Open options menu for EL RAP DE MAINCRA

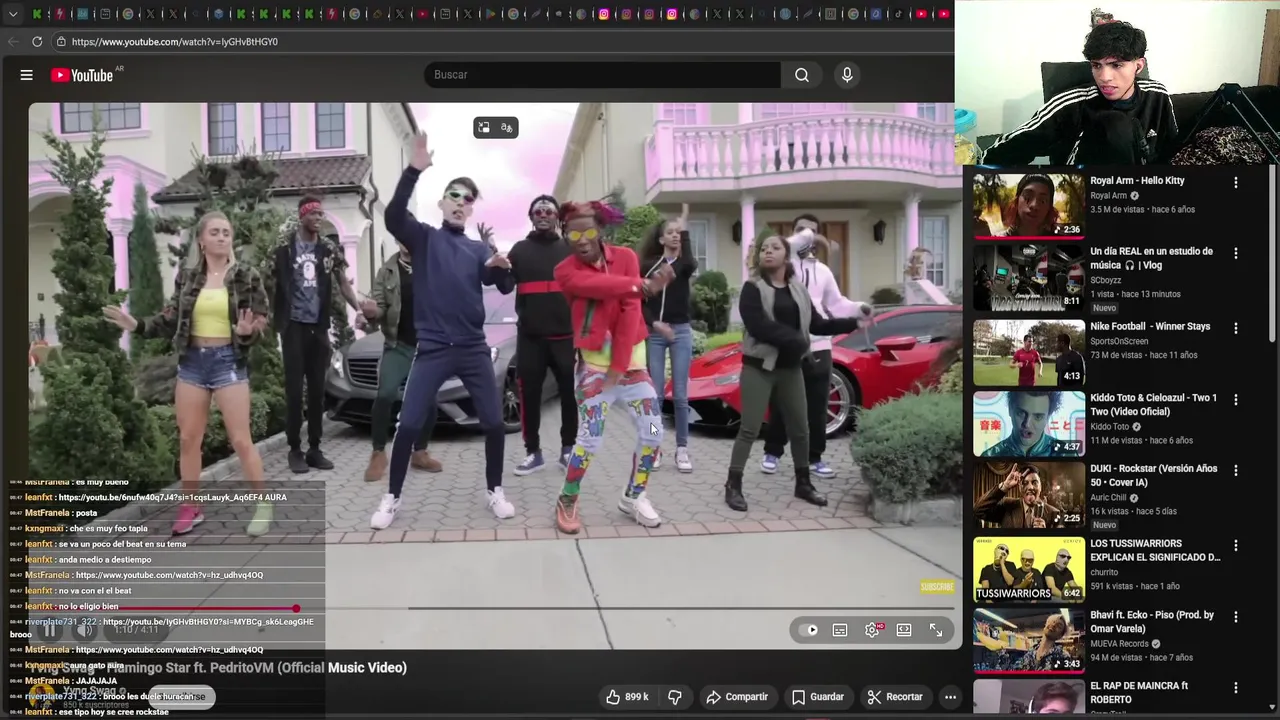pos(1236,688)
